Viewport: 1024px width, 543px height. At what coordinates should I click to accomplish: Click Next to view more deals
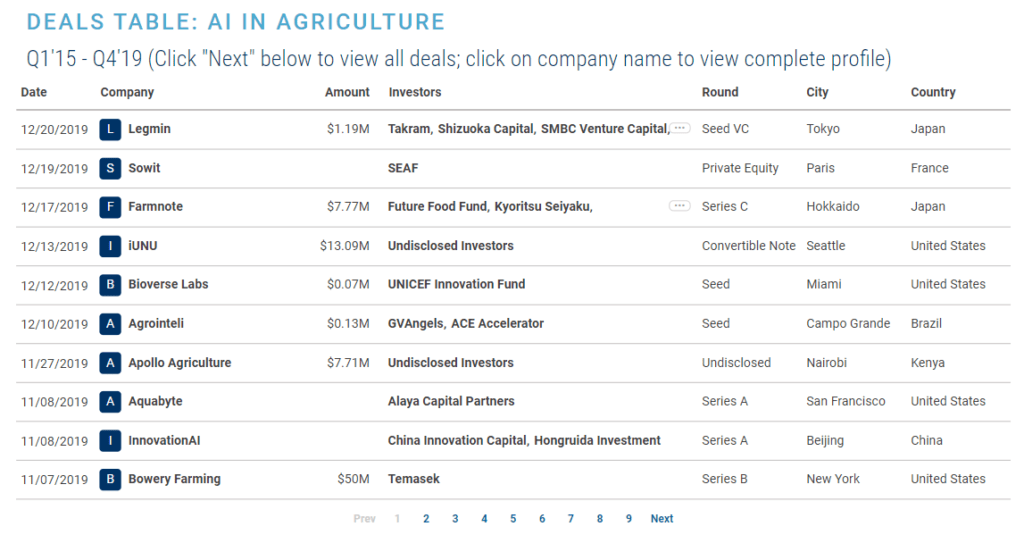662,519
